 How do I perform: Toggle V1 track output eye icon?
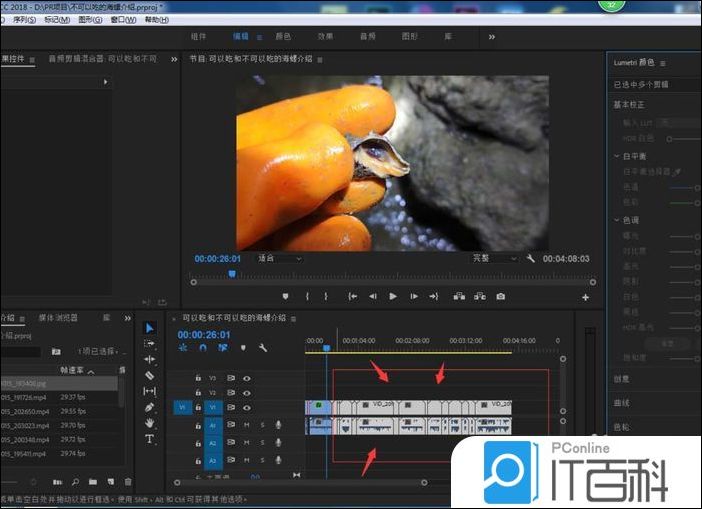click(246, 407)
